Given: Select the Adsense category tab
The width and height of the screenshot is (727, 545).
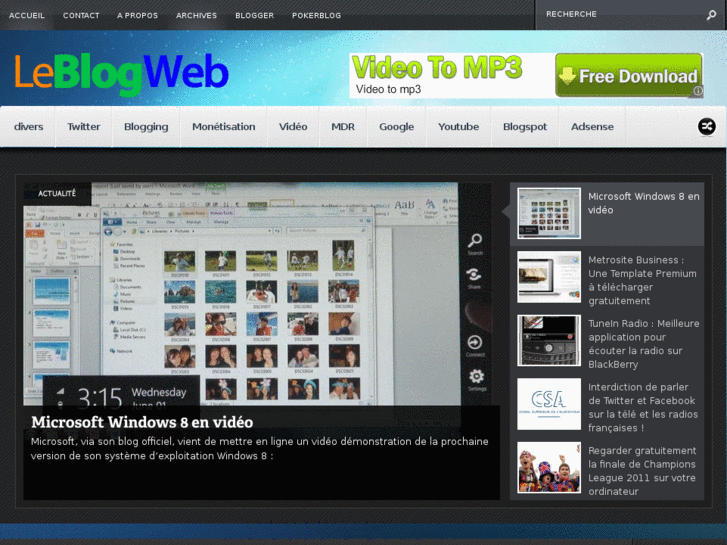Looking at the screenshot, I should coord(592,127).
